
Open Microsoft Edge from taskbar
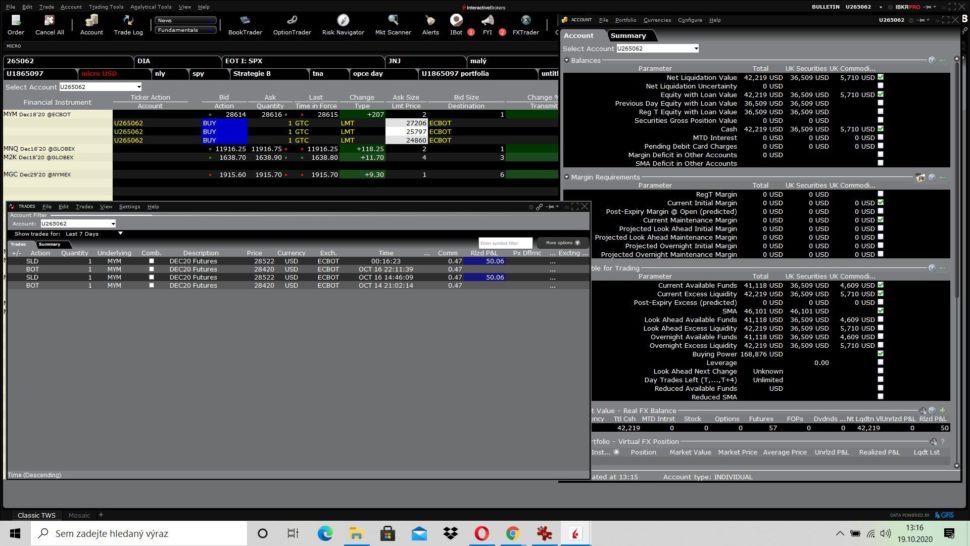[x=325, y=533]
